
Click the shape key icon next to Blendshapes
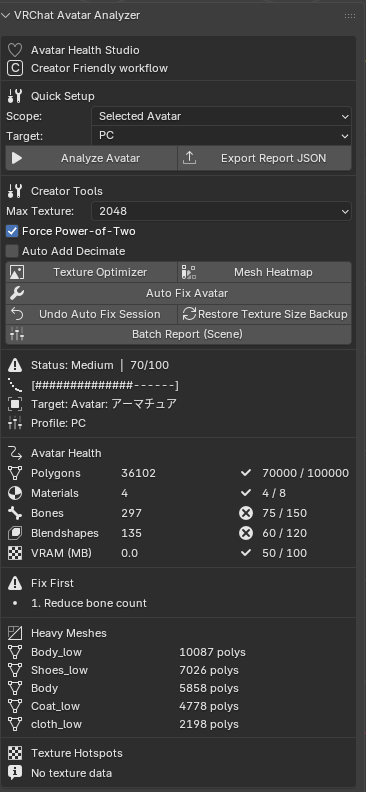16,533
